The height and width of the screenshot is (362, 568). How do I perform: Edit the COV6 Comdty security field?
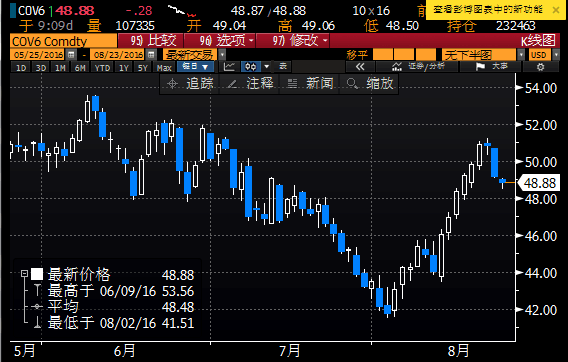click(63, 41)
